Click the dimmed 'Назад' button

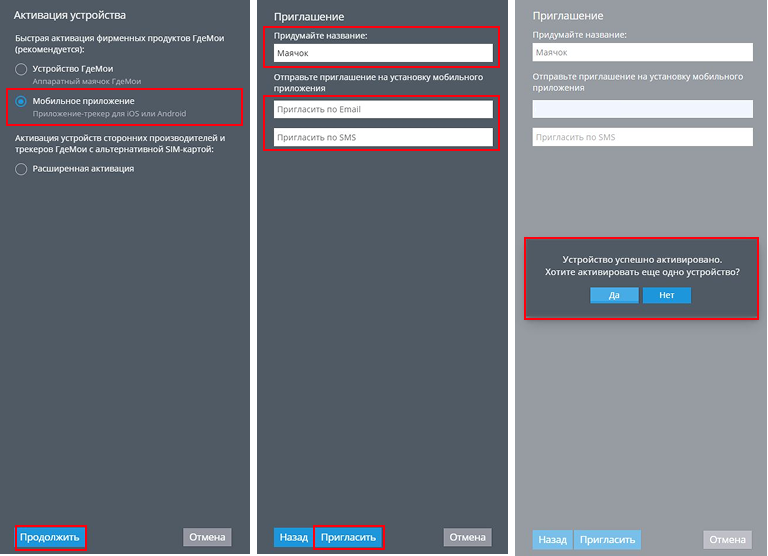pyautogui.click(x=552, y=539)
